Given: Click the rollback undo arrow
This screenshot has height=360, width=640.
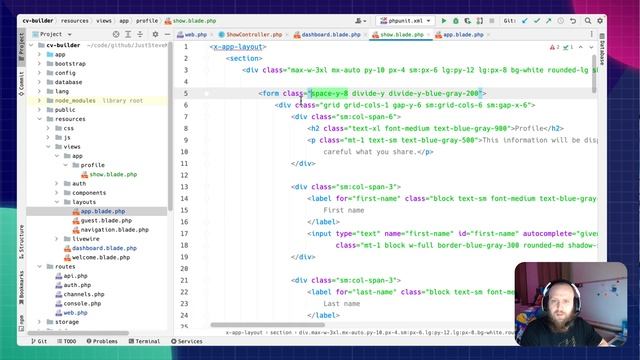Looking at the screenshot, I should (x=573, y=21).
